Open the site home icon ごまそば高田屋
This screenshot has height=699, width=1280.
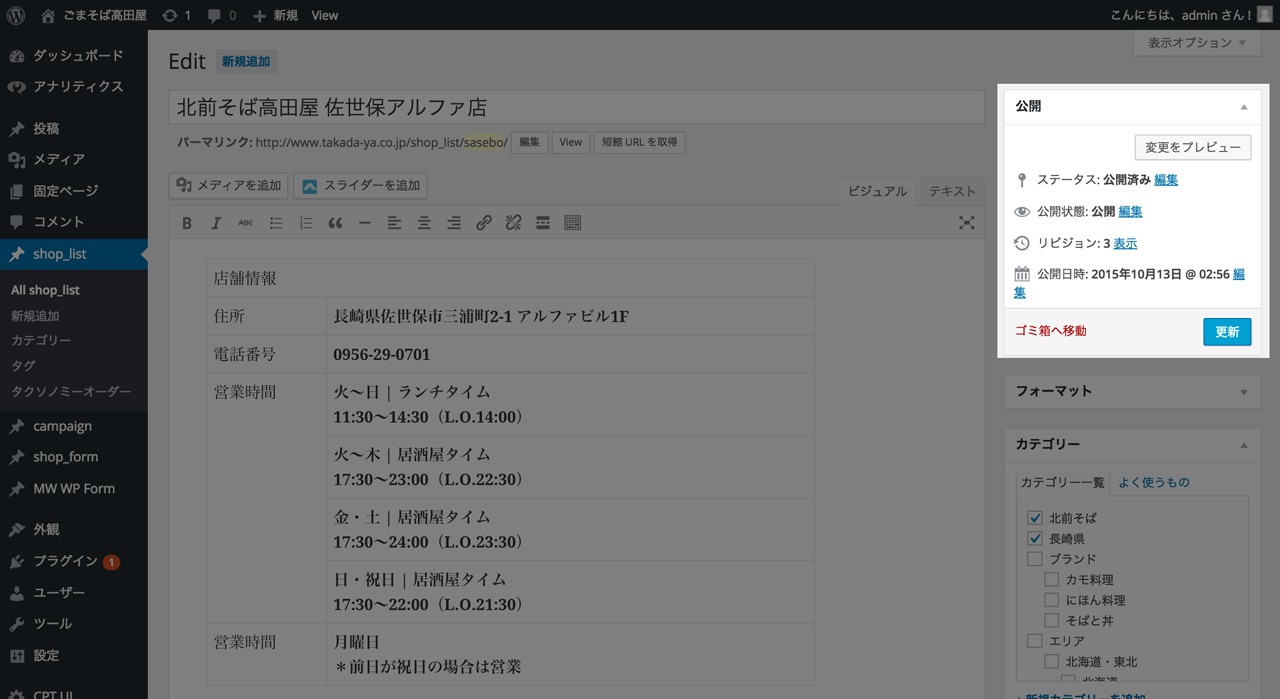click(x=94, y=15)
